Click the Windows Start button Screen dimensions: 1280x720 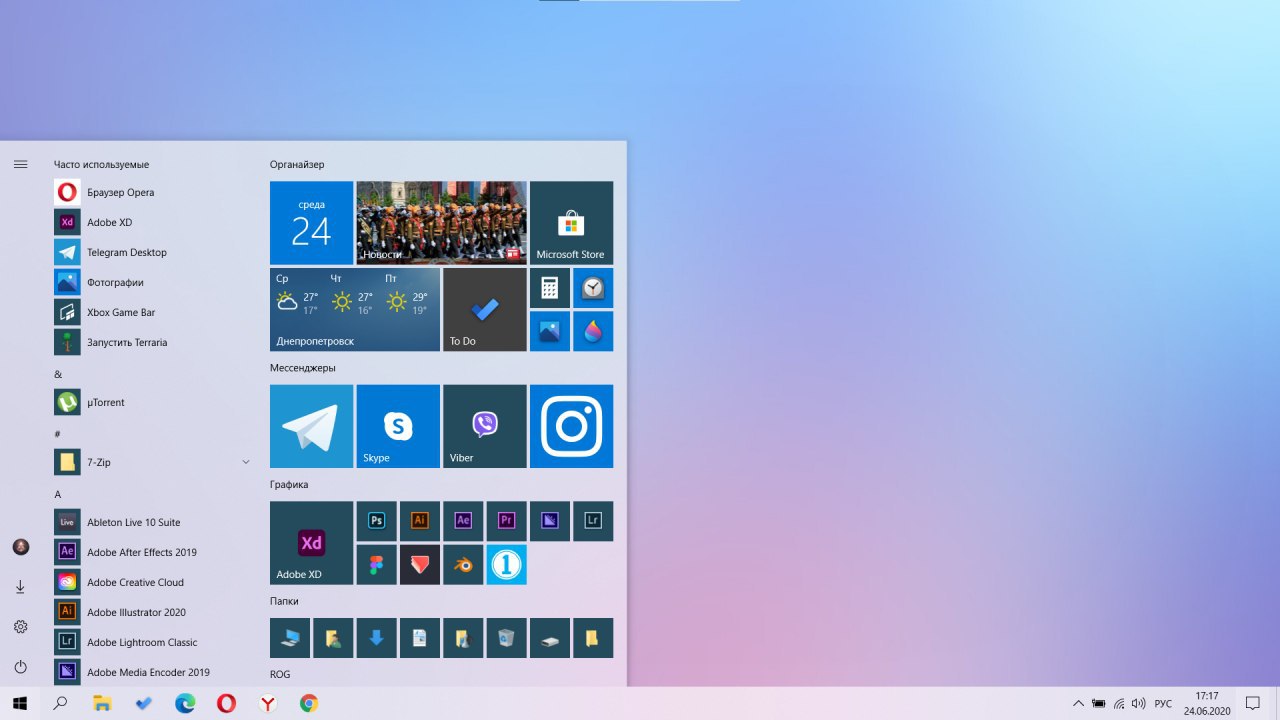pyautogui.click(x=20, y=703)
